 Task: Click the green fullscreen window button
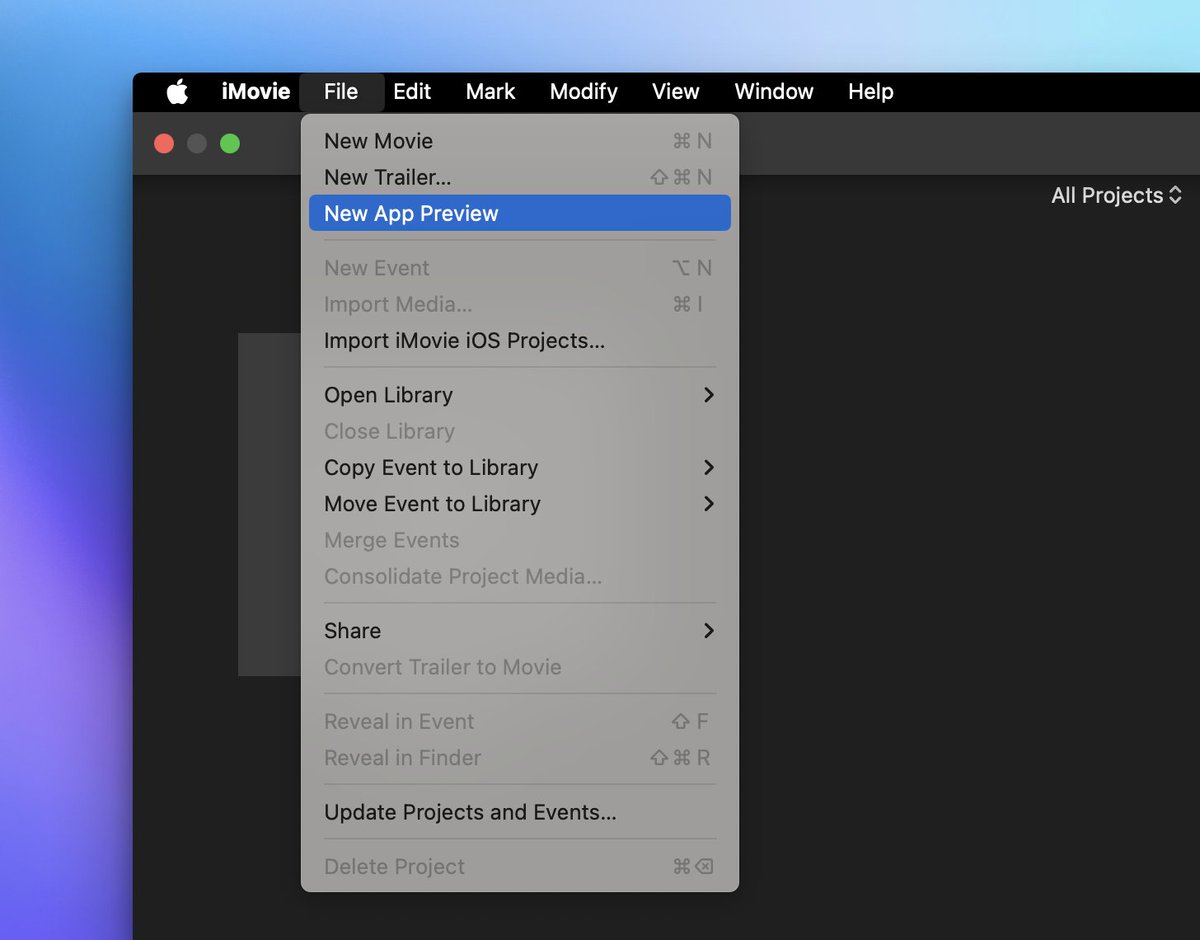(x=230, y=144)
